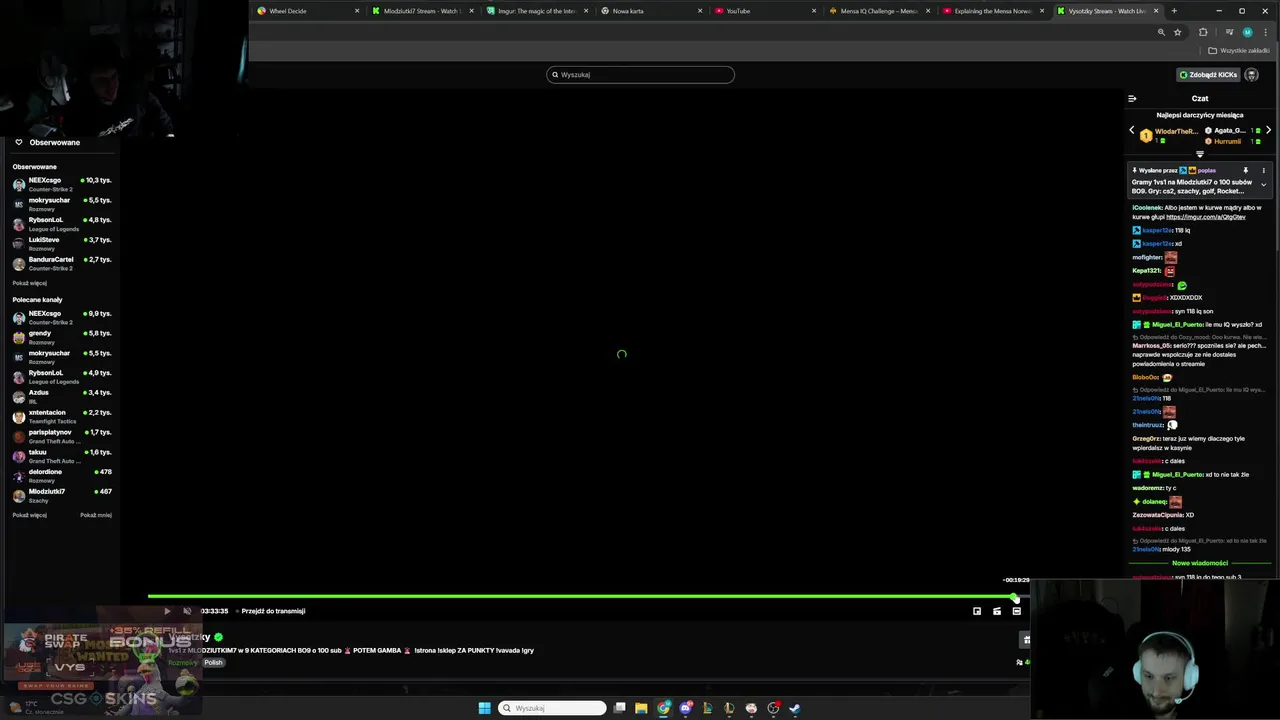Open BanduraCartel in Obserwowane list
1280x720 pixels.
click(x=62, y=263)
